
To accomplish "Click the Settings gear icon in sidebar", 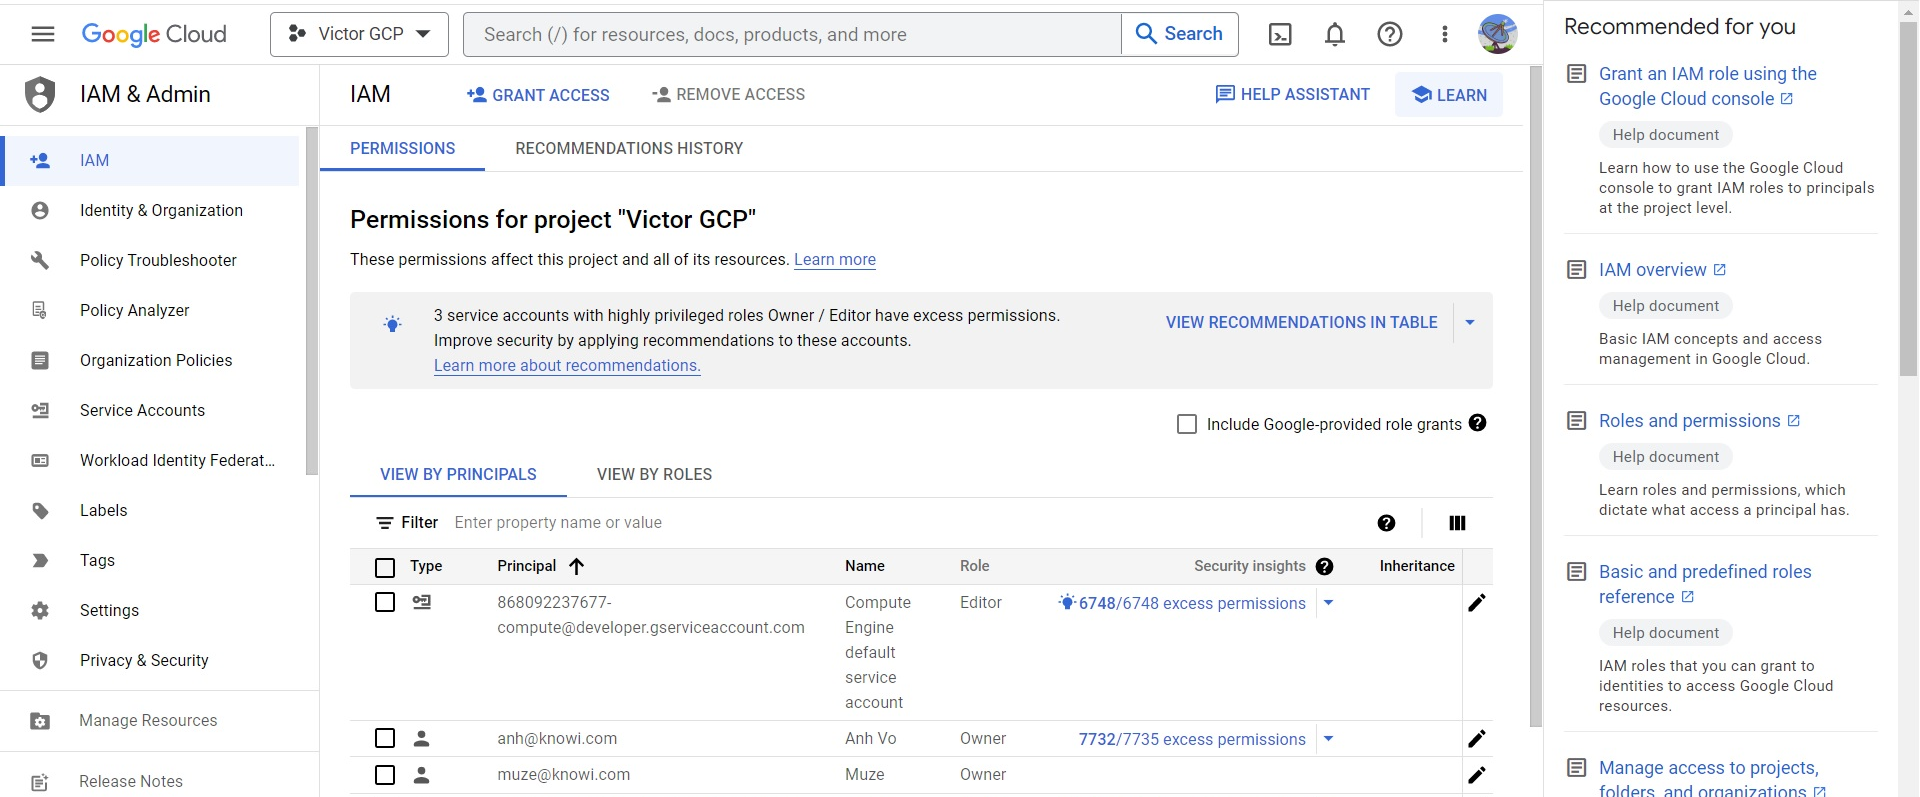I will (x=40, y=610).
